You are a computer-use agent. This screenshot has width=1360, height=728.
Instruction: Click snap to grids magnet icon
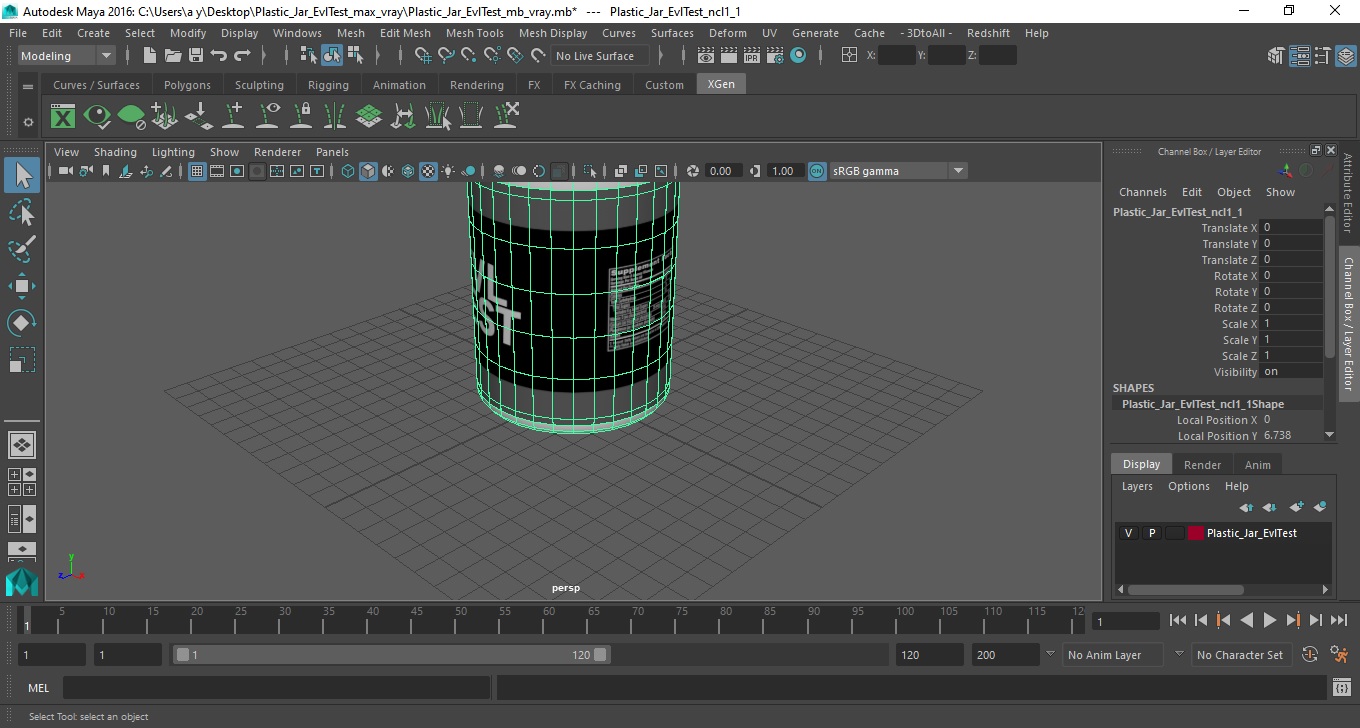tap(422, 56)
